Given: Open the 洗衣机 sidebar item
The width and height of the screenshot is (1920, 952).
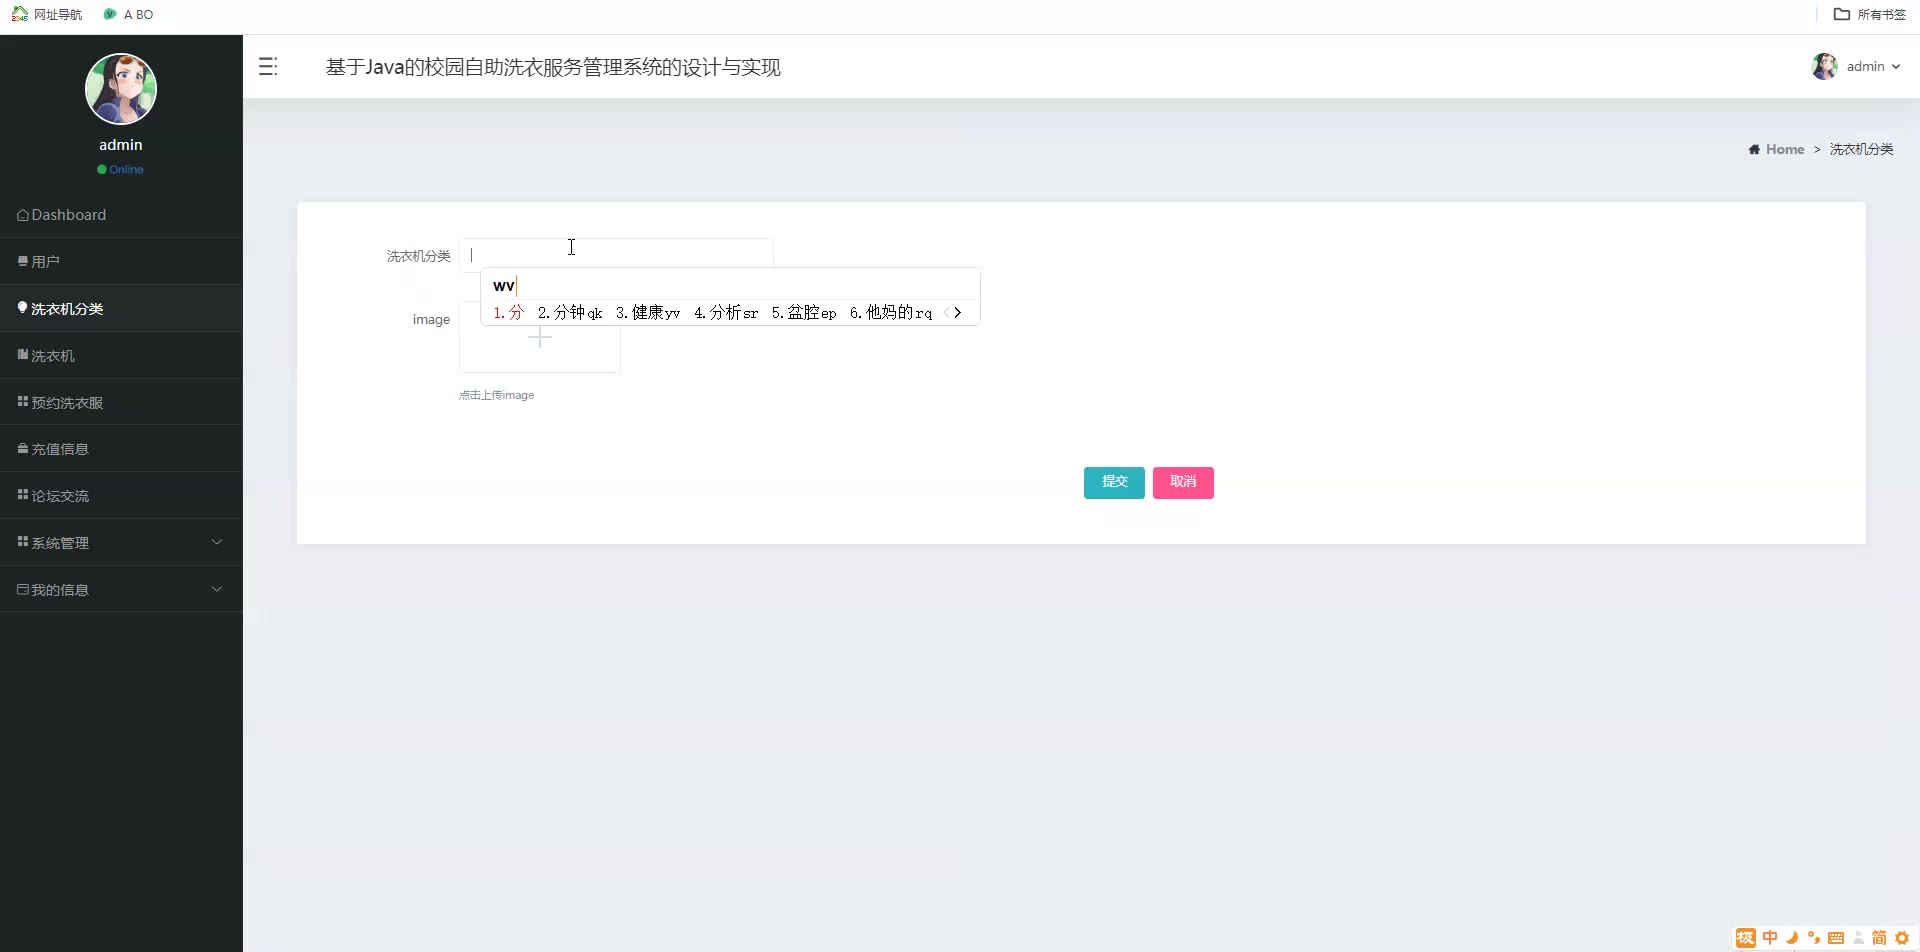Looking at the screenshot, I should coord(121,356).
